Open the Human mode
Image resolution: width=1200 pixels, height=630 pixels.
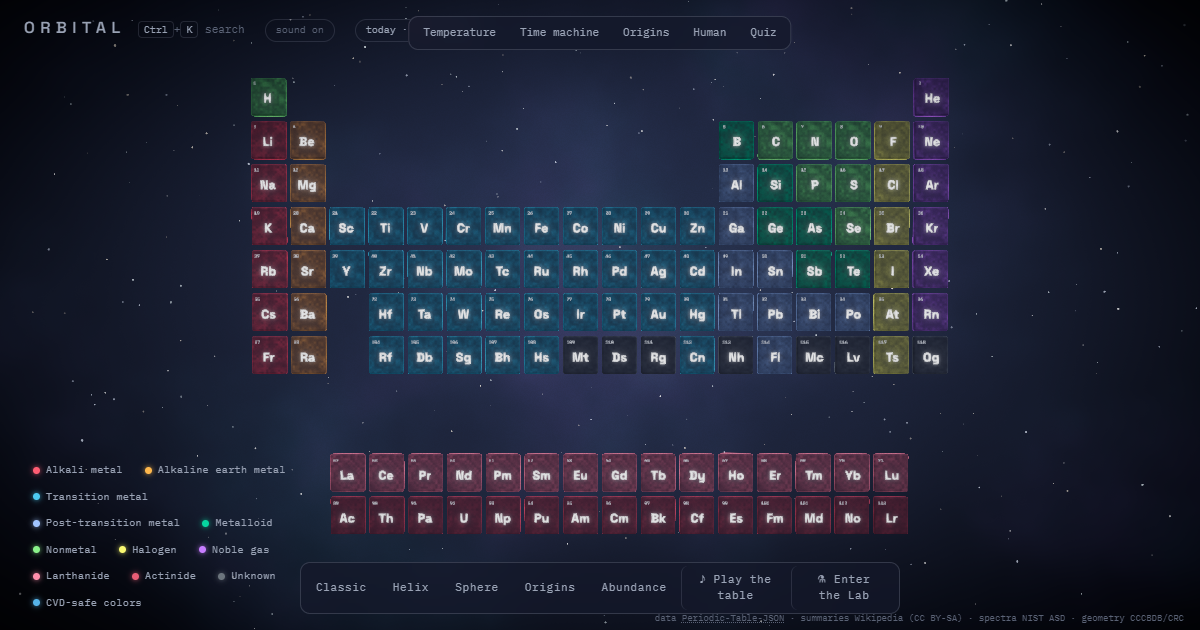pos(710,32)
